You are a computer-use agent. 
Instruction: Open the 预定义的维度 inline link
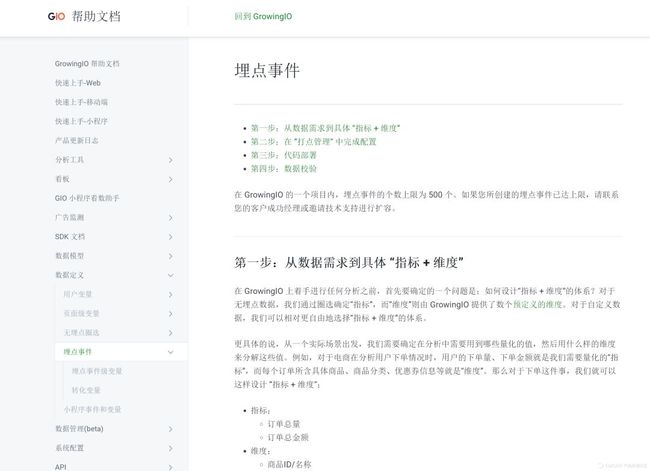point(538,304)
